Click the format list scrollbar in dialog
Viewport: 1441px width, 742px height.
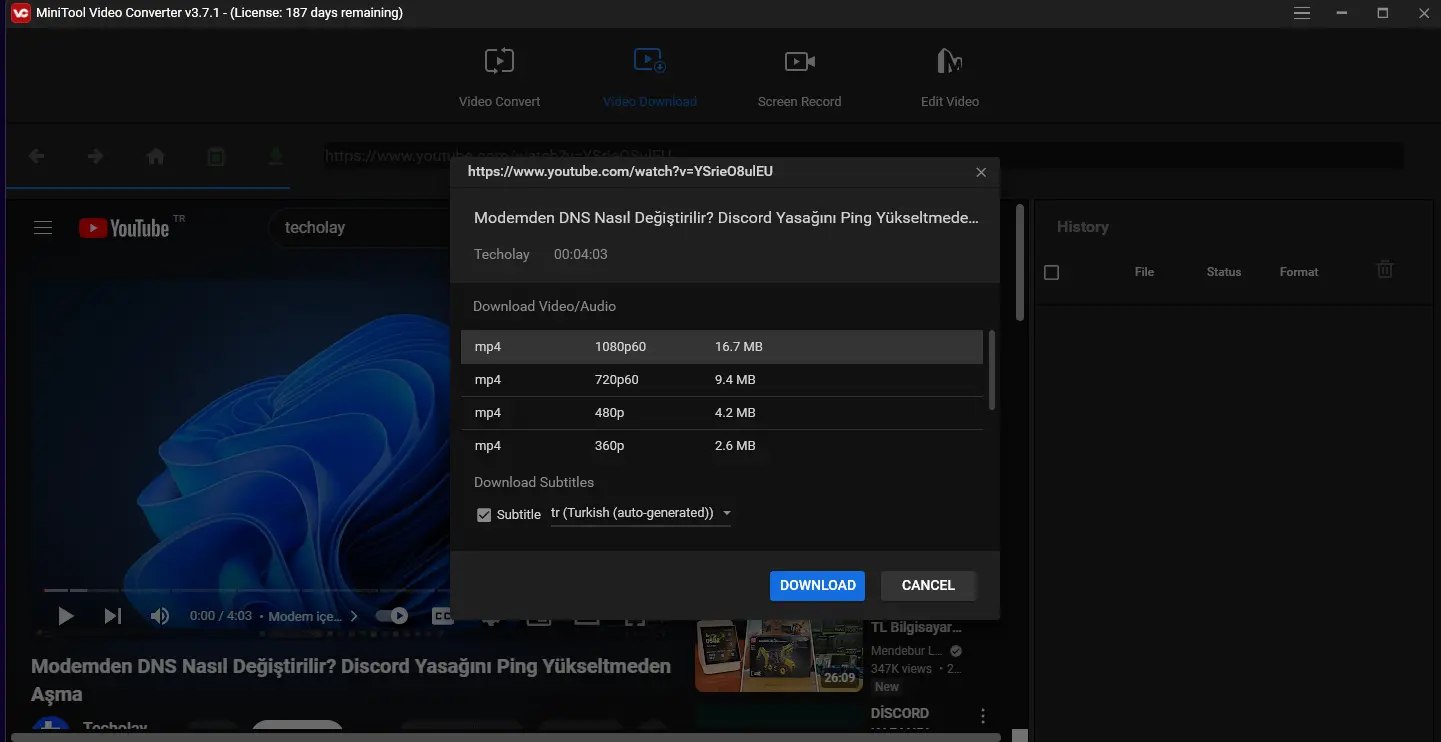[992, 370]
